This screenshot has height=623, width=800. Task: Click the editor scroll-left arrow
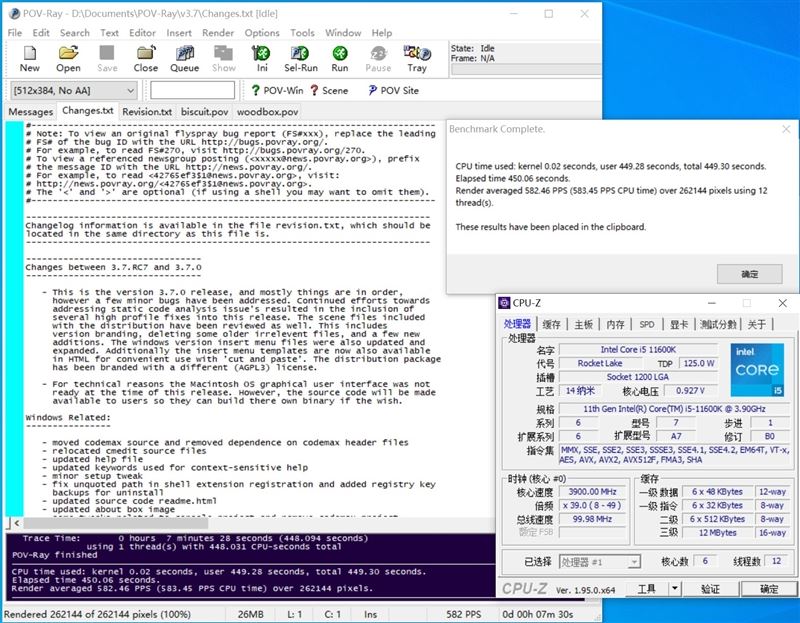17,523
